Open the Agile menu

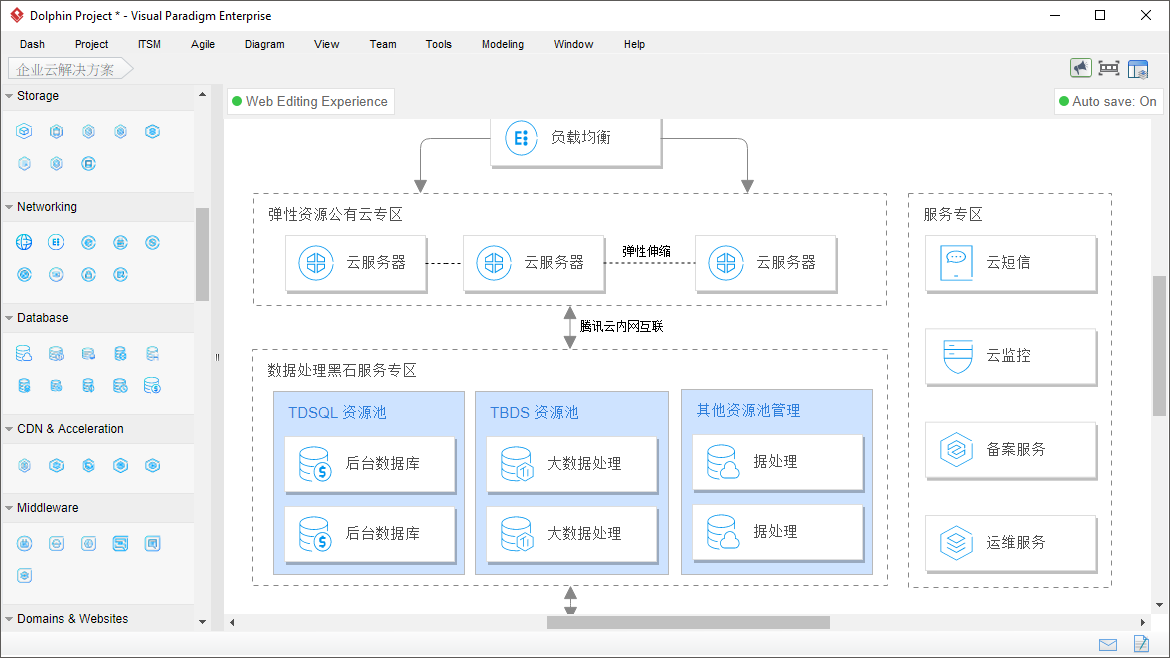(203, 44)
